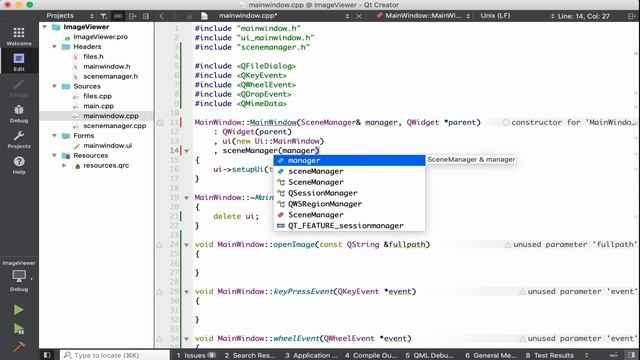Toggle the left sidebar visibility
The image size is (640, 360).
point(47,355)
